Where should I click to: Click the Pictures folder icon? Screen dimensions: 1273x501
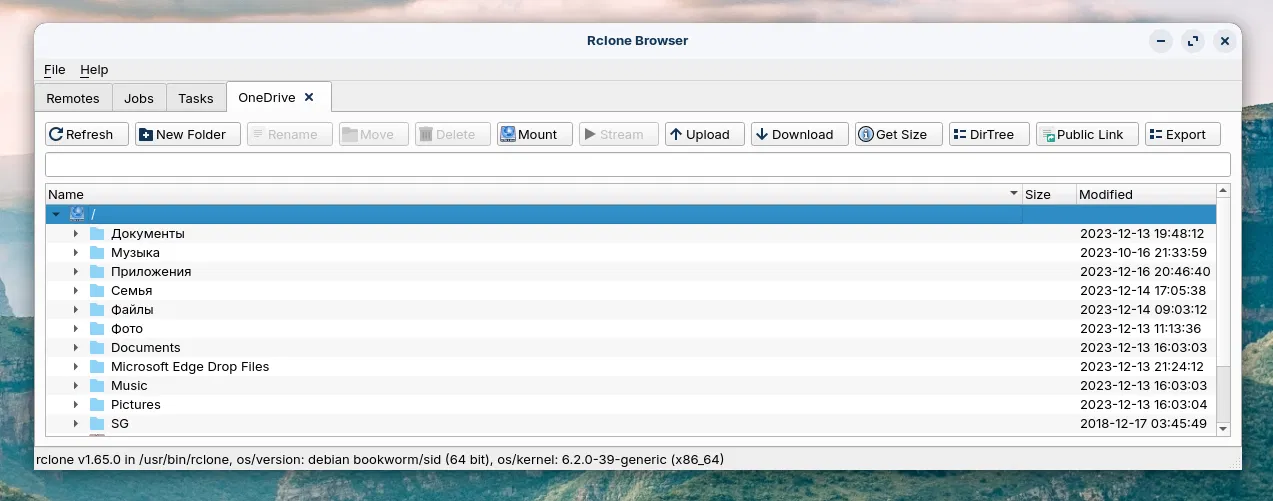coord(97,404)
